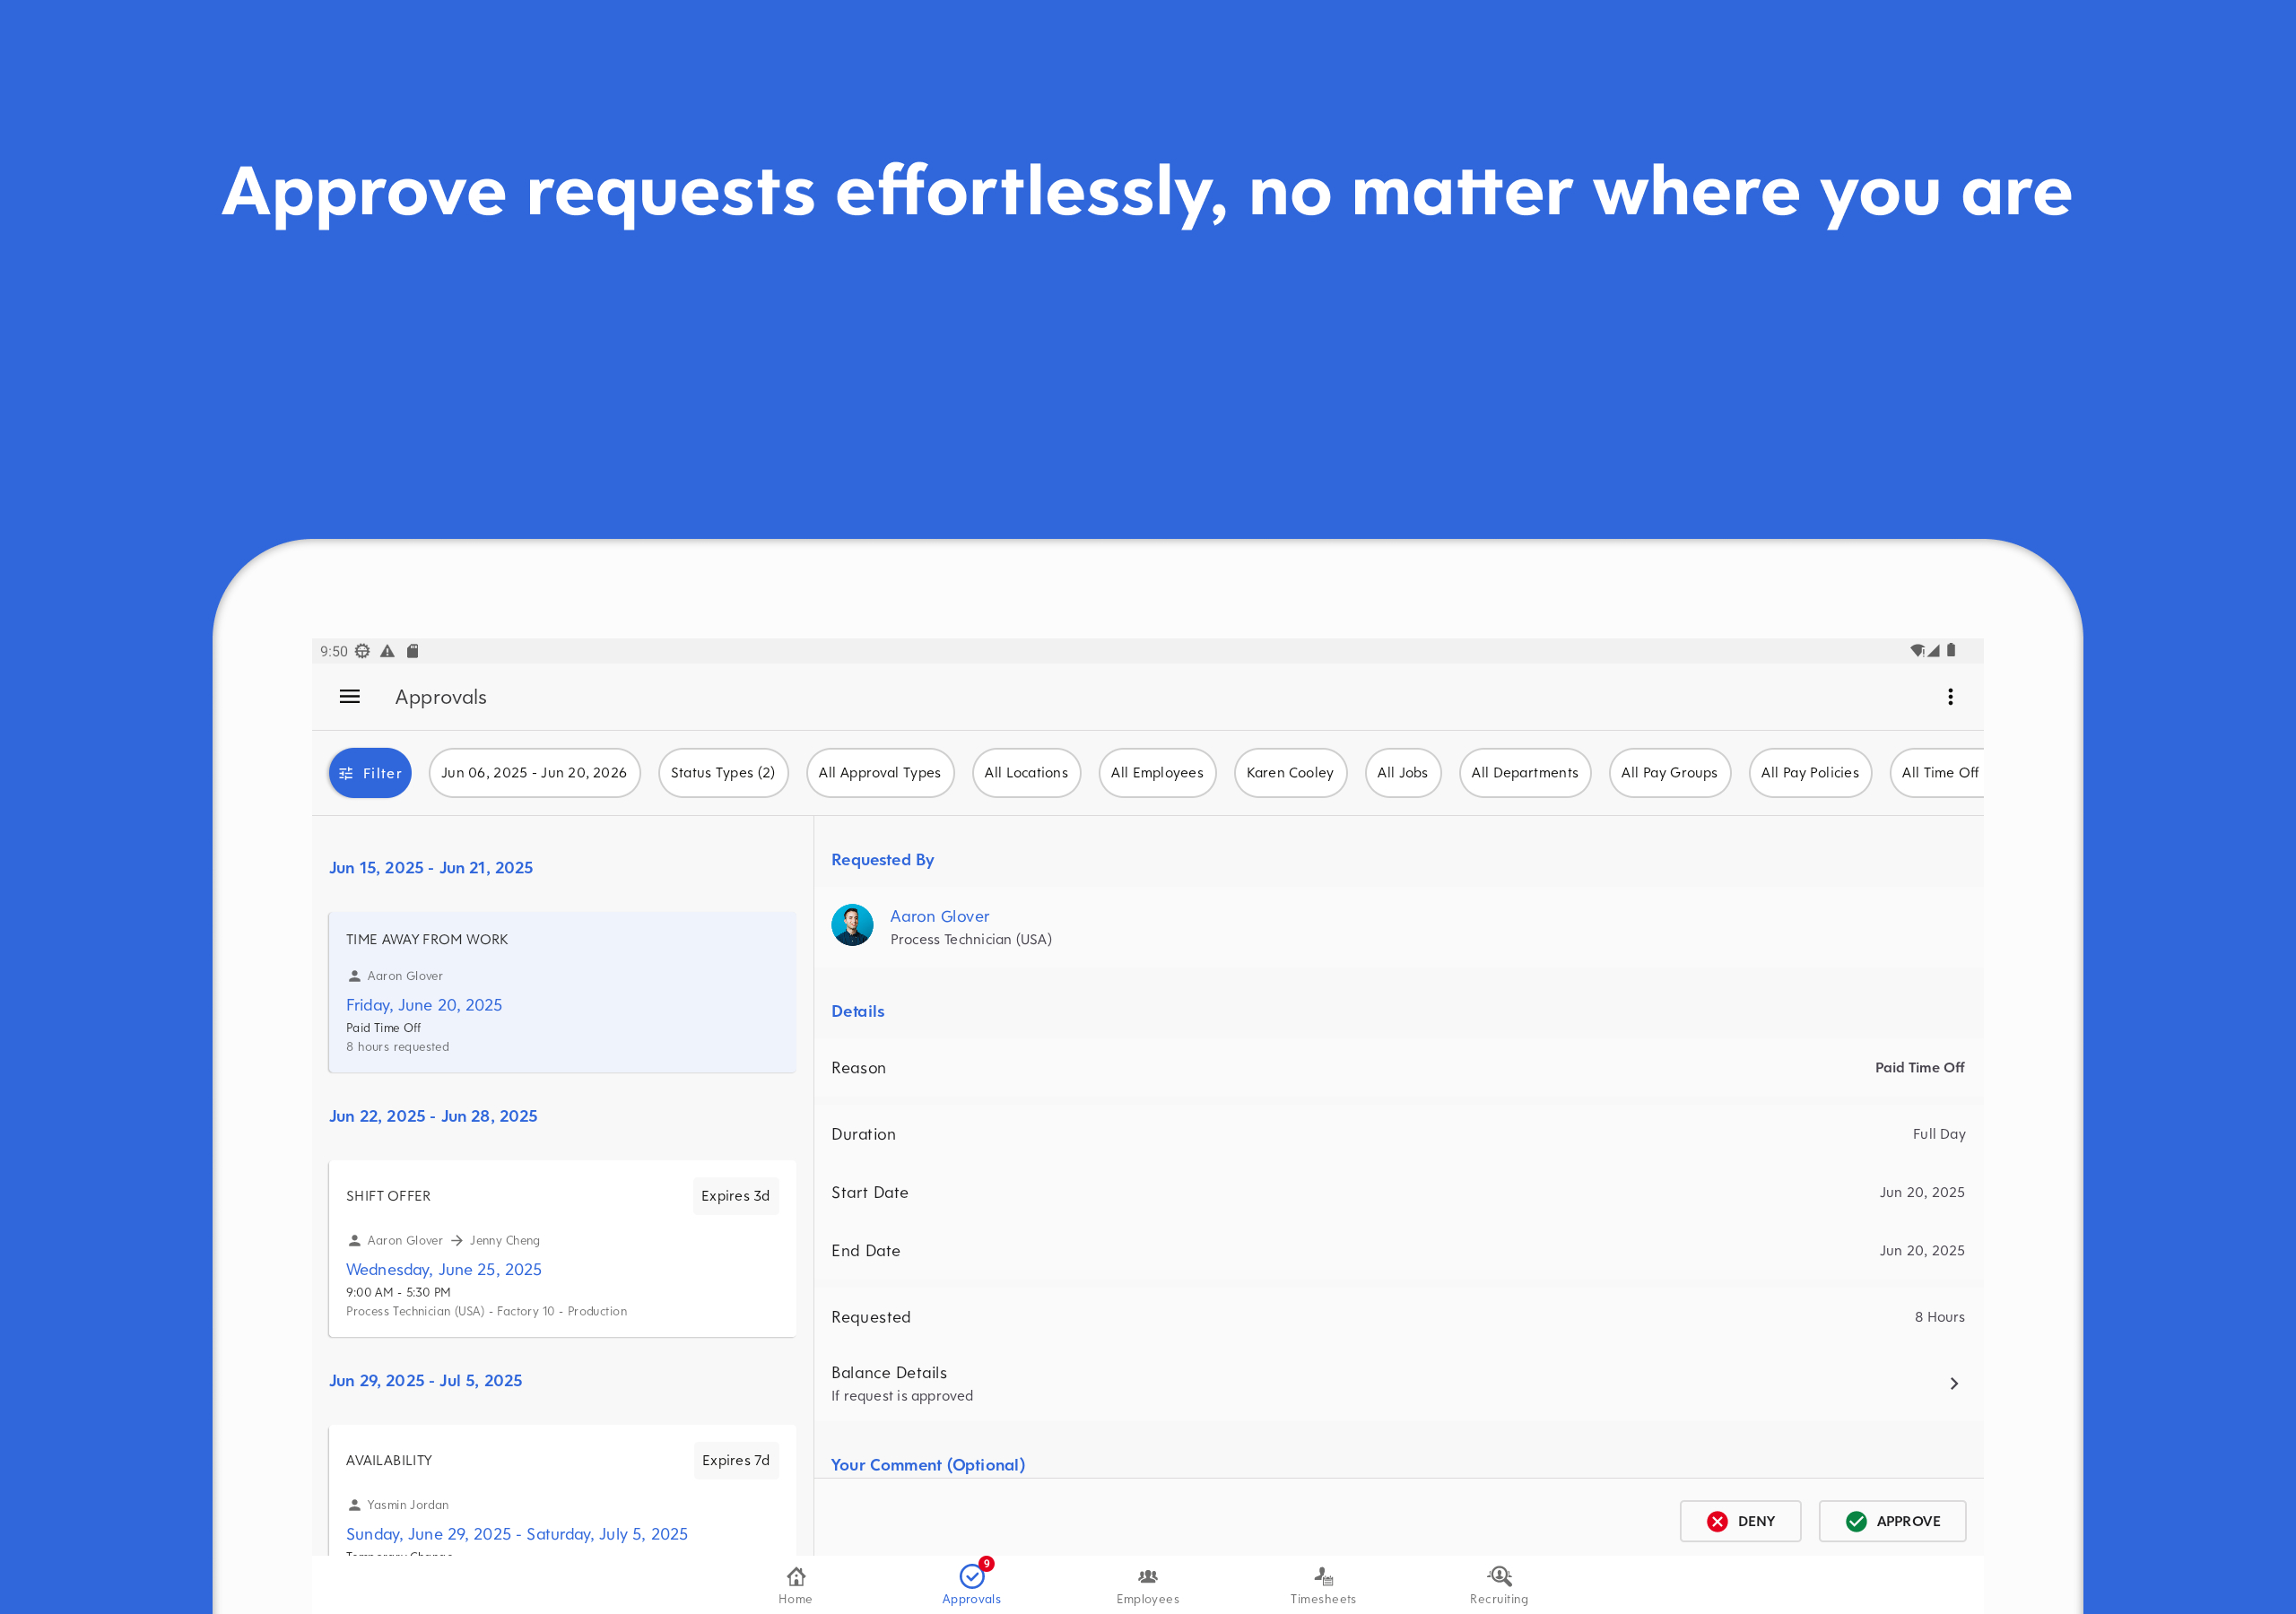Select the All Locations filter chip
The height and width of the screenshot is (1614, 2296).
(1025, 773)
